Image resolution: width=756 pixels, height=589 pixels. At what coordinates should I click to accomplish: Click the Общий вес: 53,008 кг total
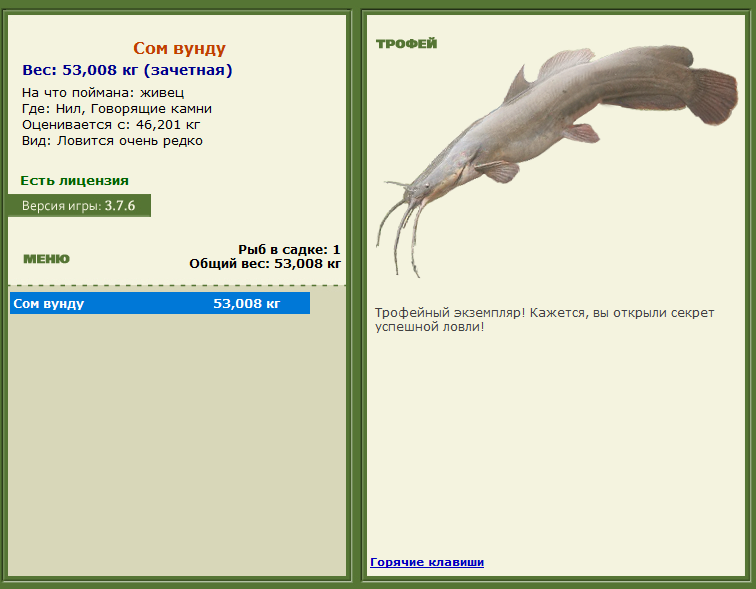pos(265,264)
